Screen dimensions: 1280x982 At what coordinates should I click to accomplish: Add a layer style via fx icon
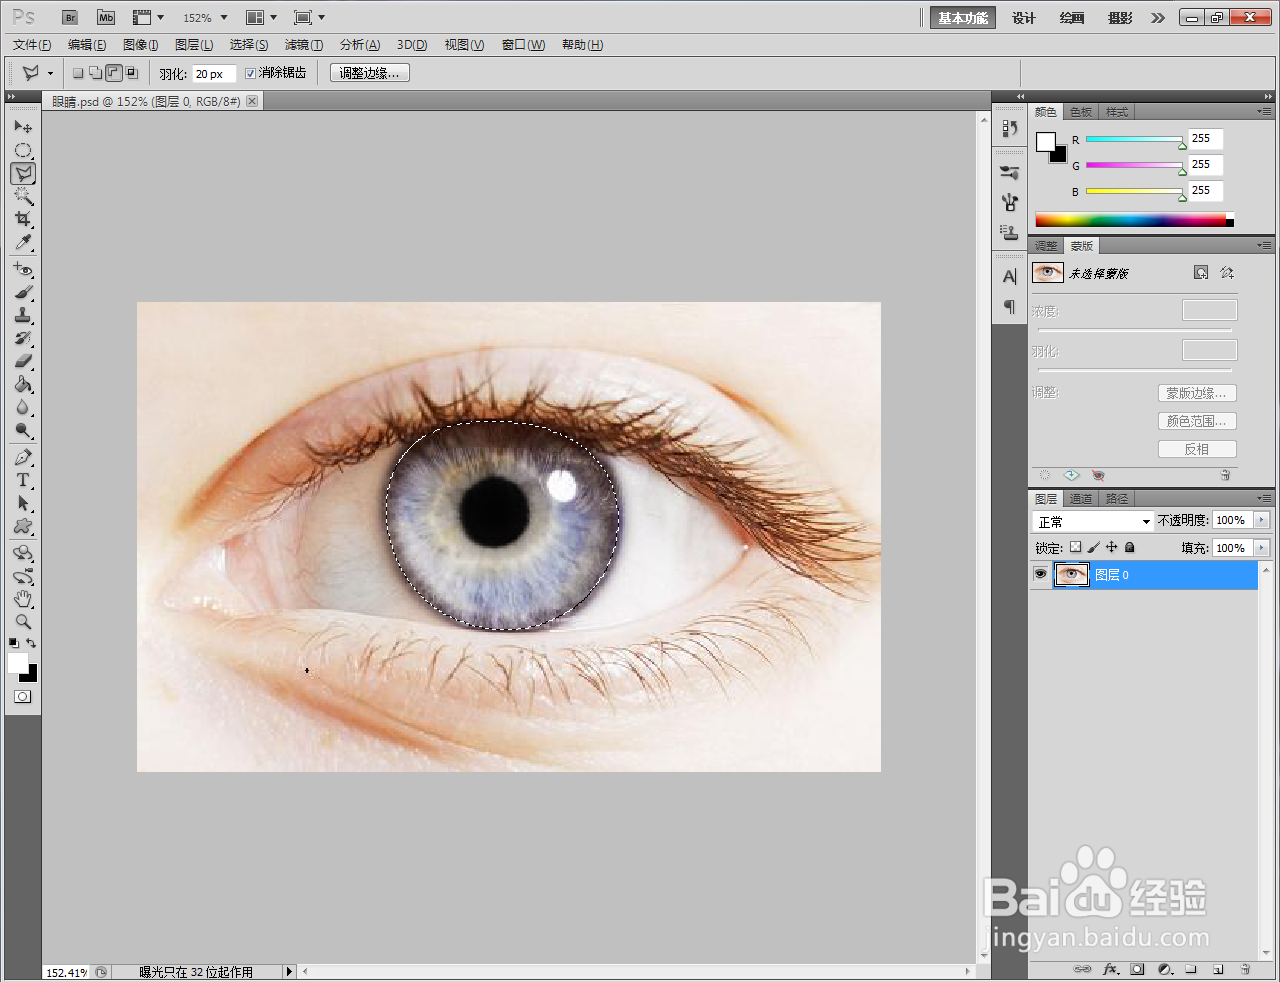pos(1110,969)
